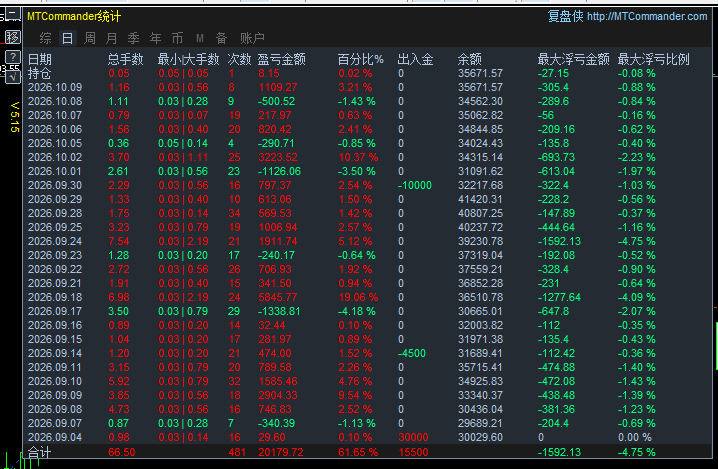Click the -693.73 floating loss value
The width and height of the screenshot is (718, 469).
(556, 157)
